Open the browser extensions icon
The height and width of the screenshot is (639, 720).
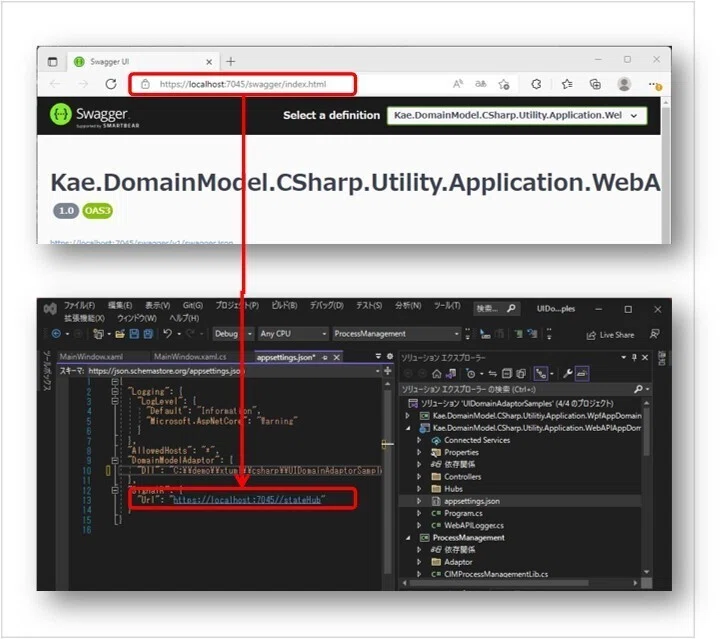click(x=536, y=84)
